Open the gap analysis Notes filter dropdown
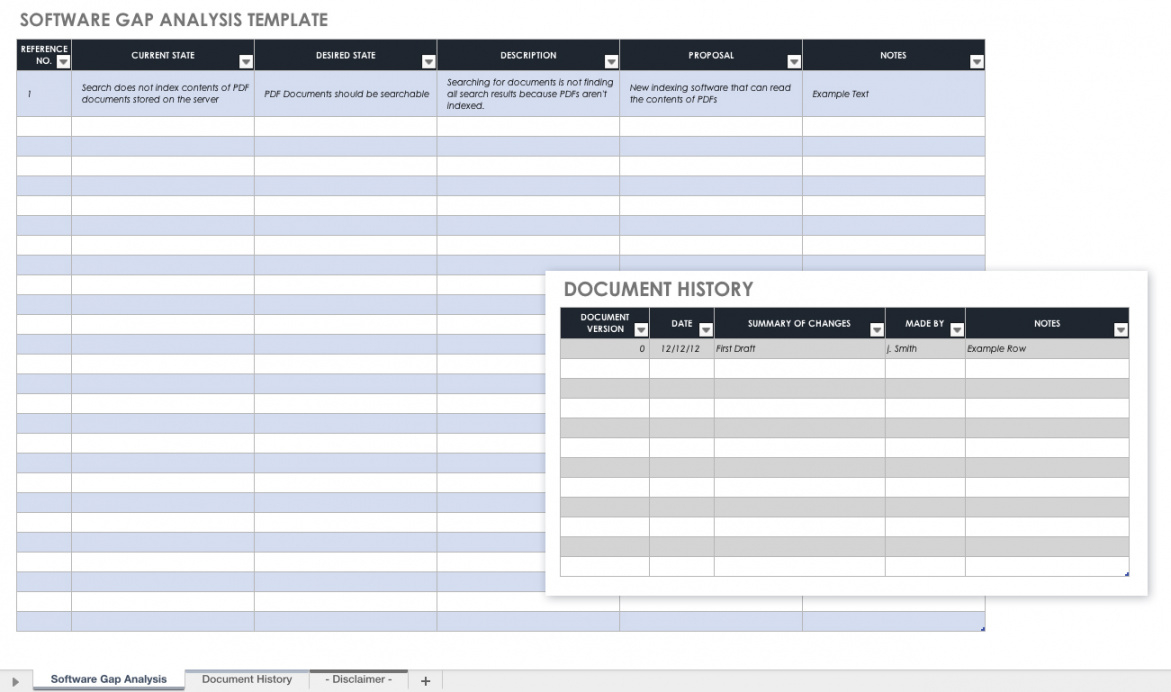The width and height of the screenshot is (1171, 692). point(977,62)
